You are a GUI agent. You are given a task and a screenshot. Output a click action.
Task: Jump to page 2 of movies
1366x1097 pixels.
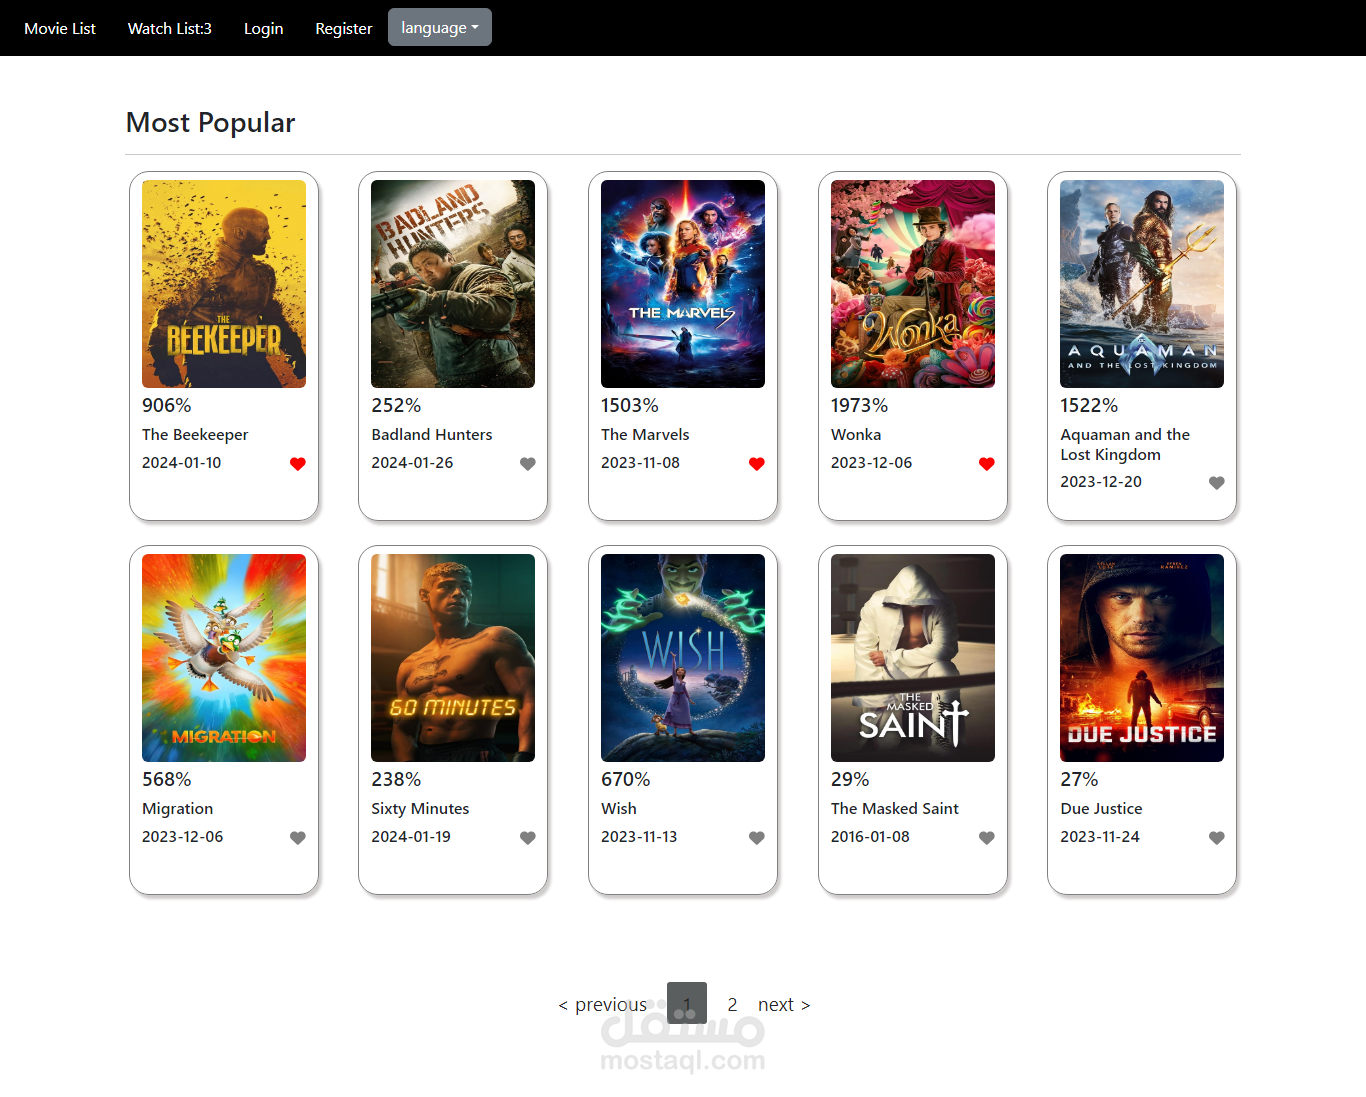(732, 1004)
